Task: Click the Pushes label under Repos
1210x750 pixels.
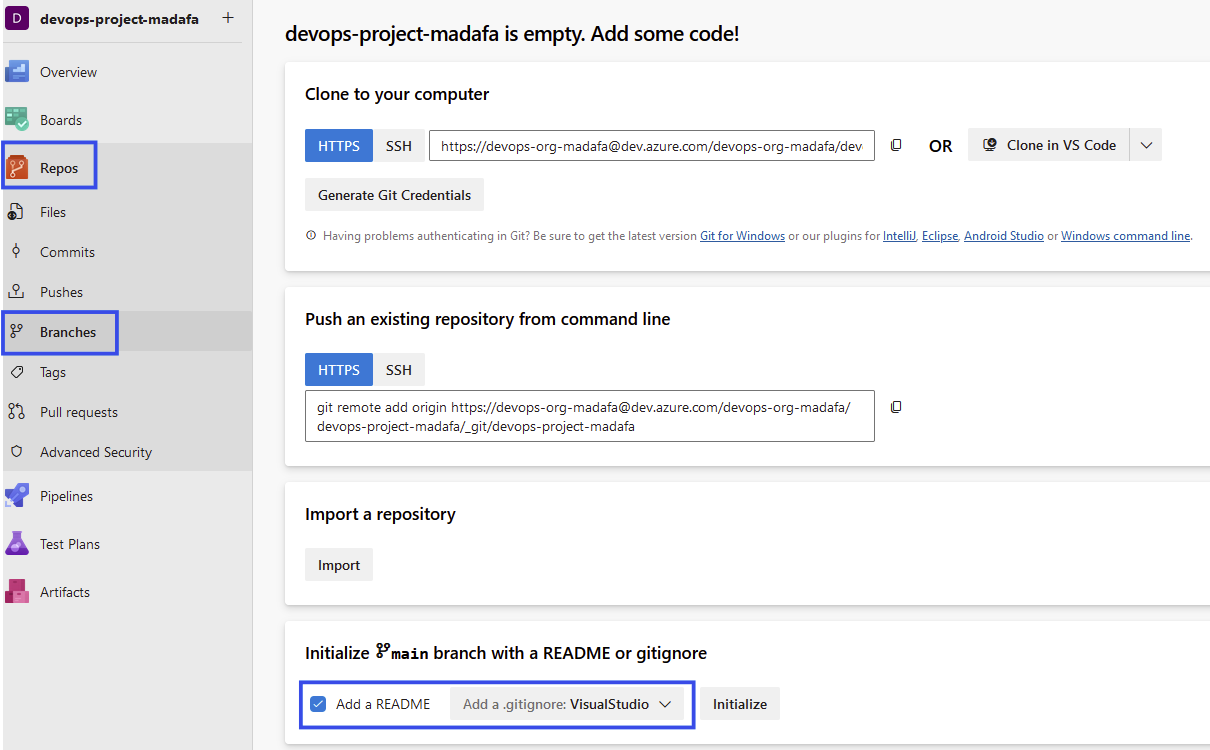Action: [62, 292]
